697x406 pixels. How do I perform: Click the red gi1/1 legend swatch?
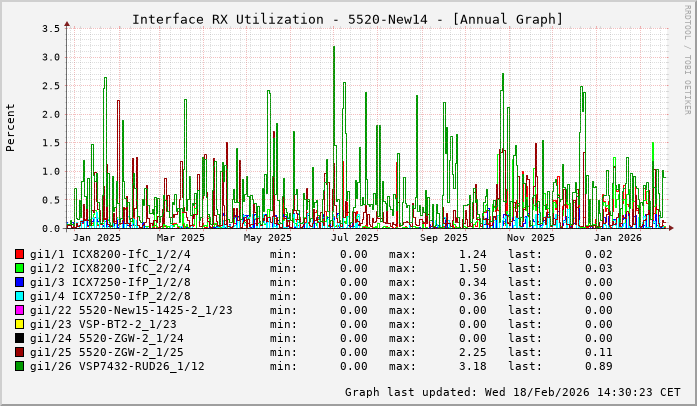pos(20,254)
